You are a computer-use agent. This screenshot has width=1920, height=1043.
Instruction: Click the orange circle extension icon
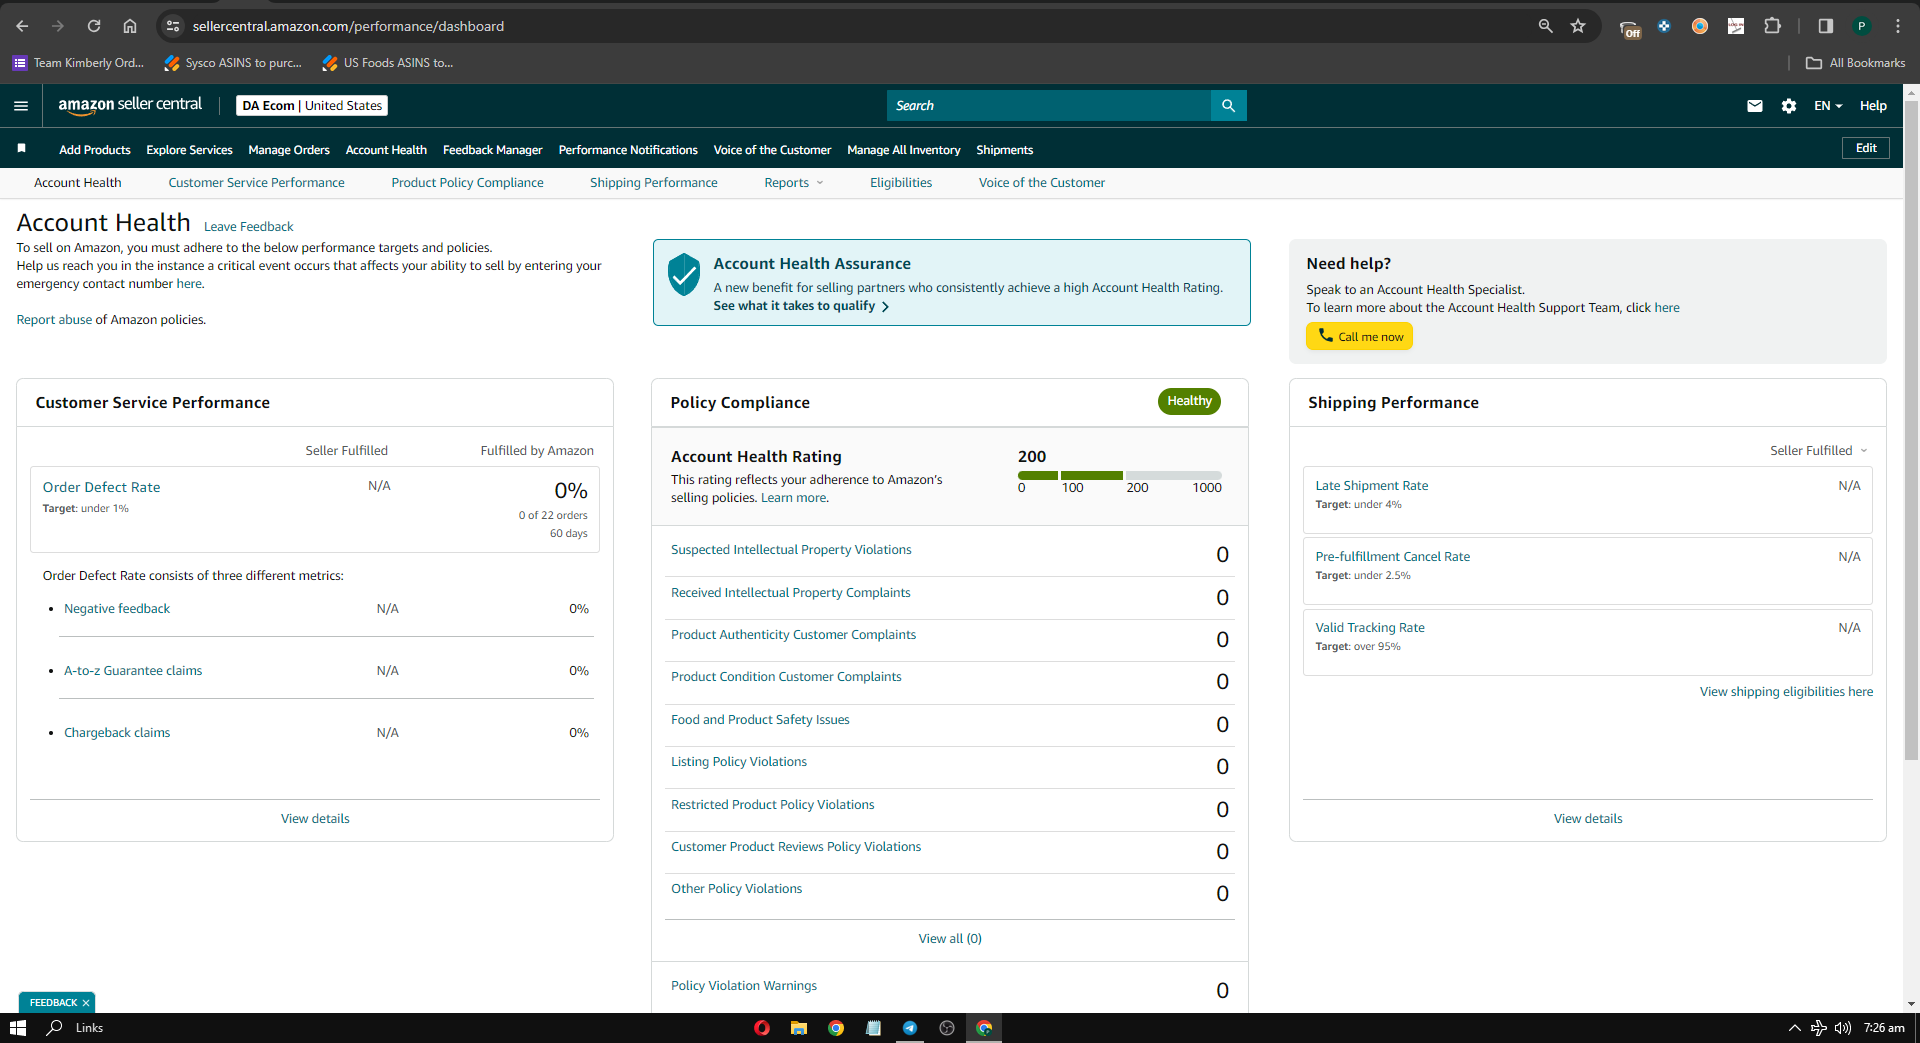[1700, 26]
